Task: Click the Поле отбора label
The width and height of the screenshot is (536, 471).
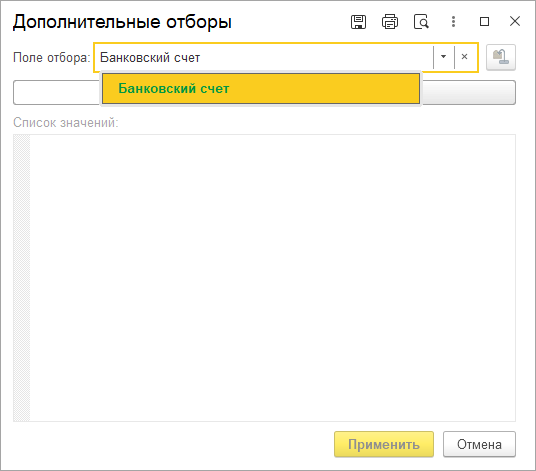Action: pyautogui.click(x=51, y=57)
